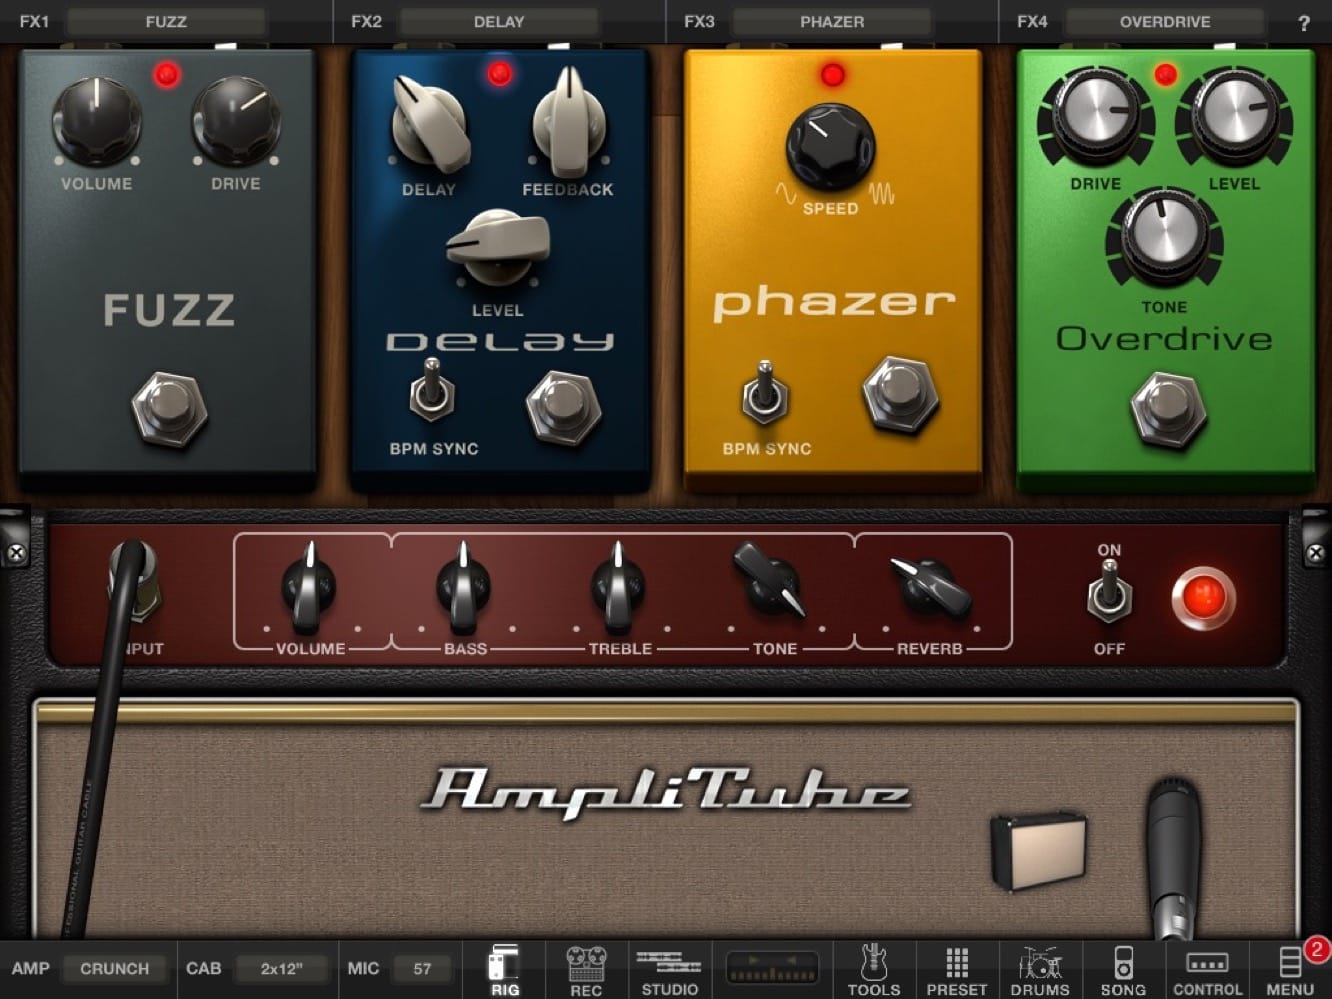
Task: Click the amp Volume knob
Action: (x=309, y=587)
